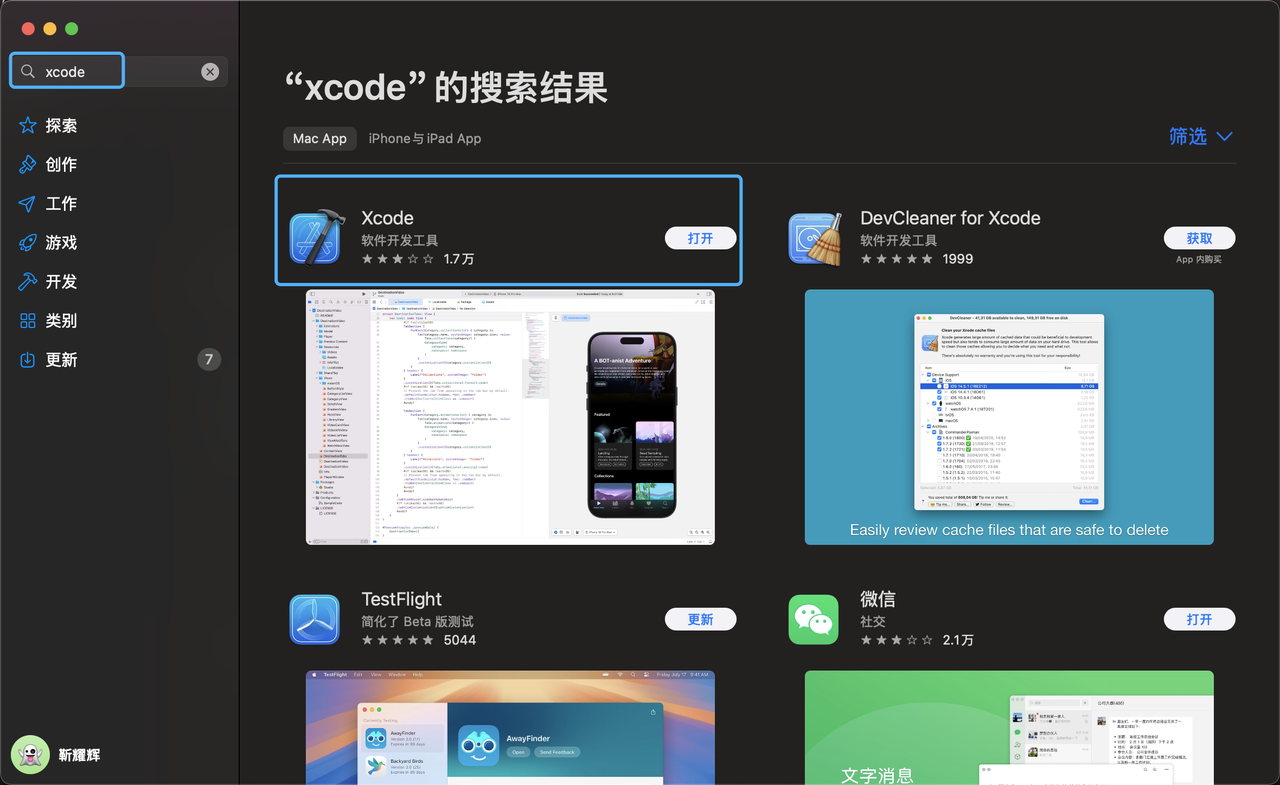Click the updates count badge showing 7
Screen dimensions: 1280x785
coord(209,359)
